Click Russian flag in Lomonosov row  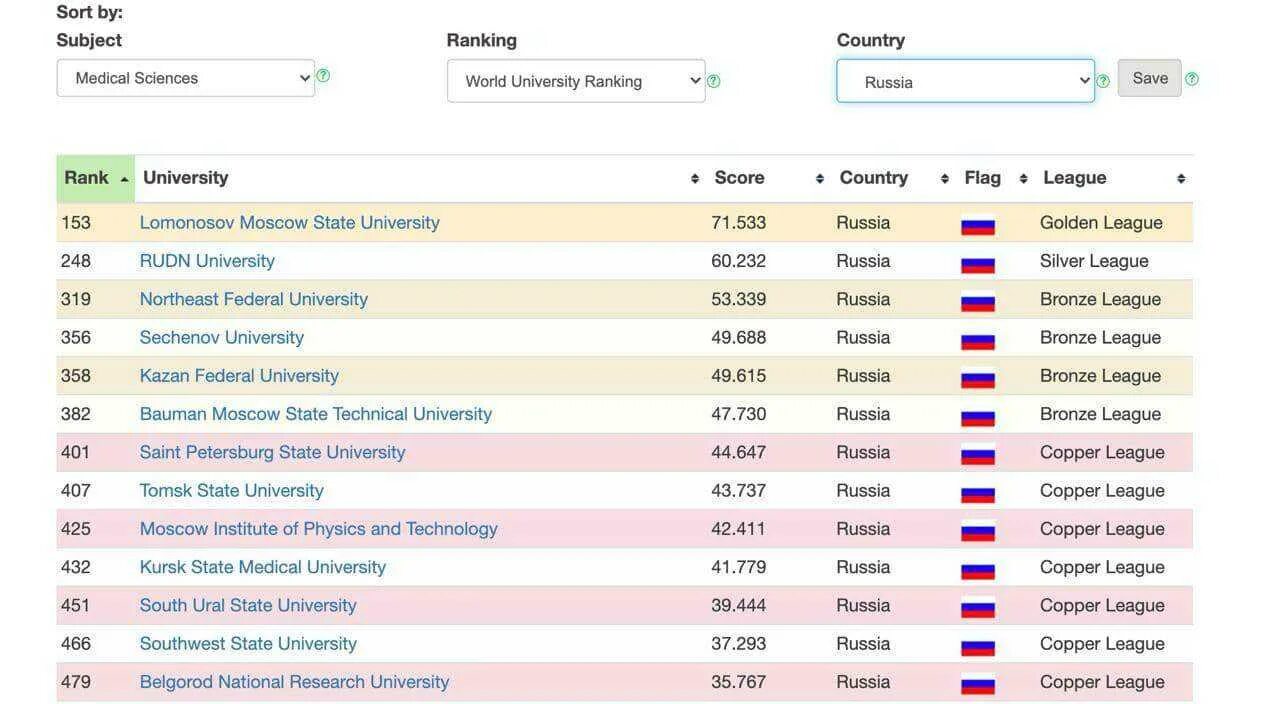977,224
